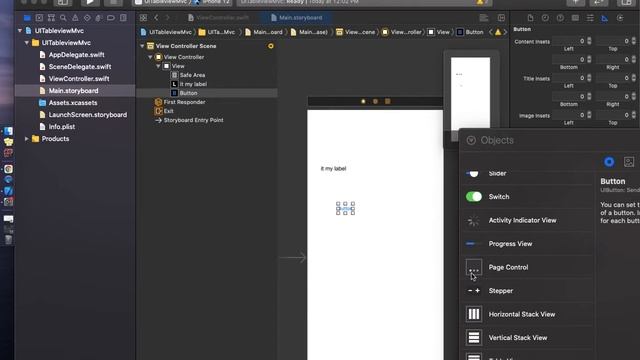
Task: Show the Size inspector ruler icon
Action: [x=605, y=18]
